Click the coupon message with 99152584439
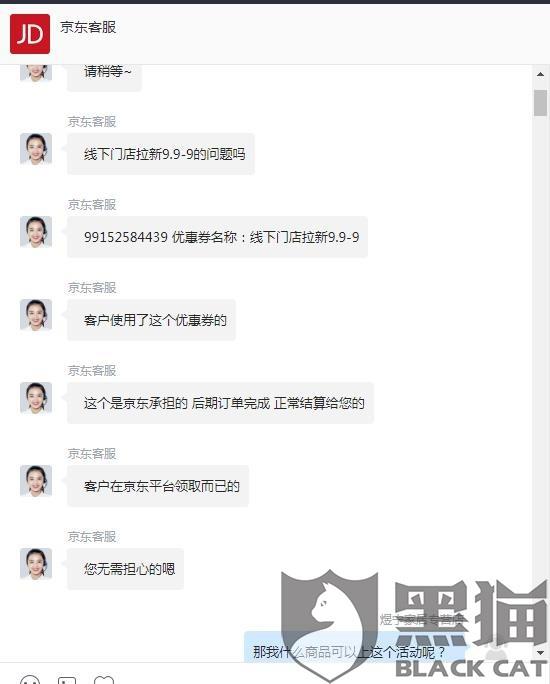The width and height of the screenshot is (550, 684). pos(217,237)
